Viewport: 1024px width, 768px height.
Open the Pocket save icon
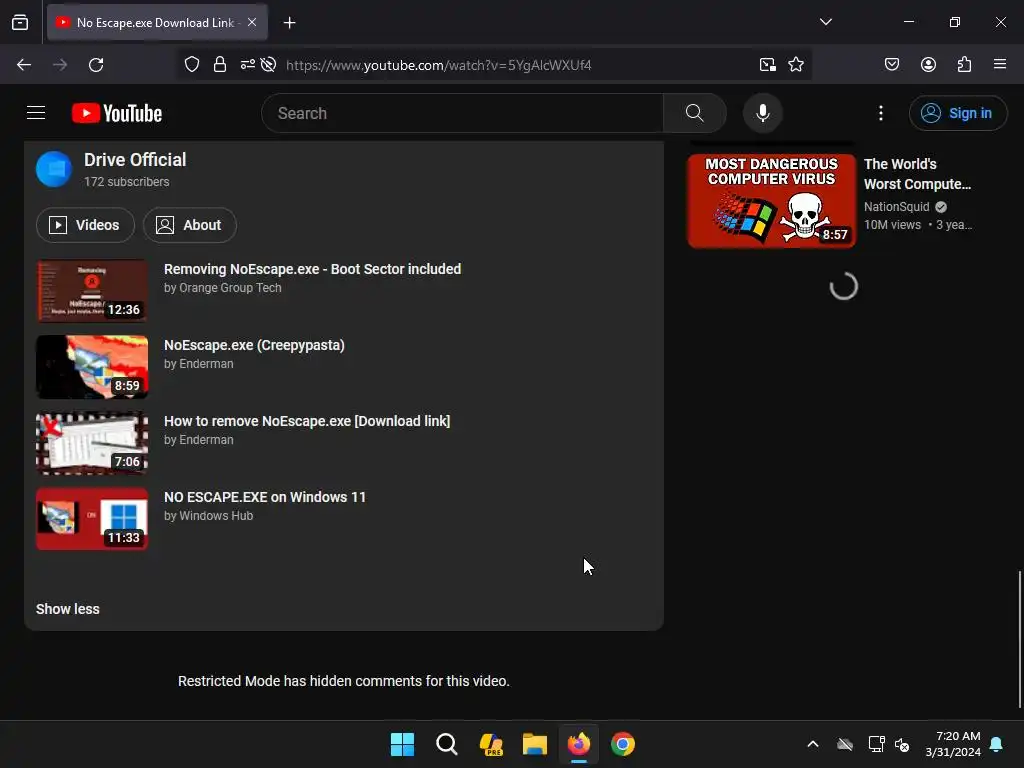892,65
